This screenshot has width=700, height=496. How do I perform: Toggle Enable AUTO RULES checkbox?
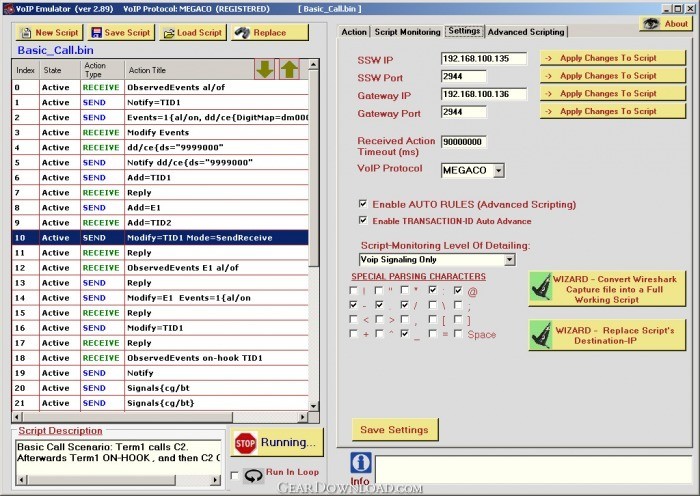tap(363, 204)
